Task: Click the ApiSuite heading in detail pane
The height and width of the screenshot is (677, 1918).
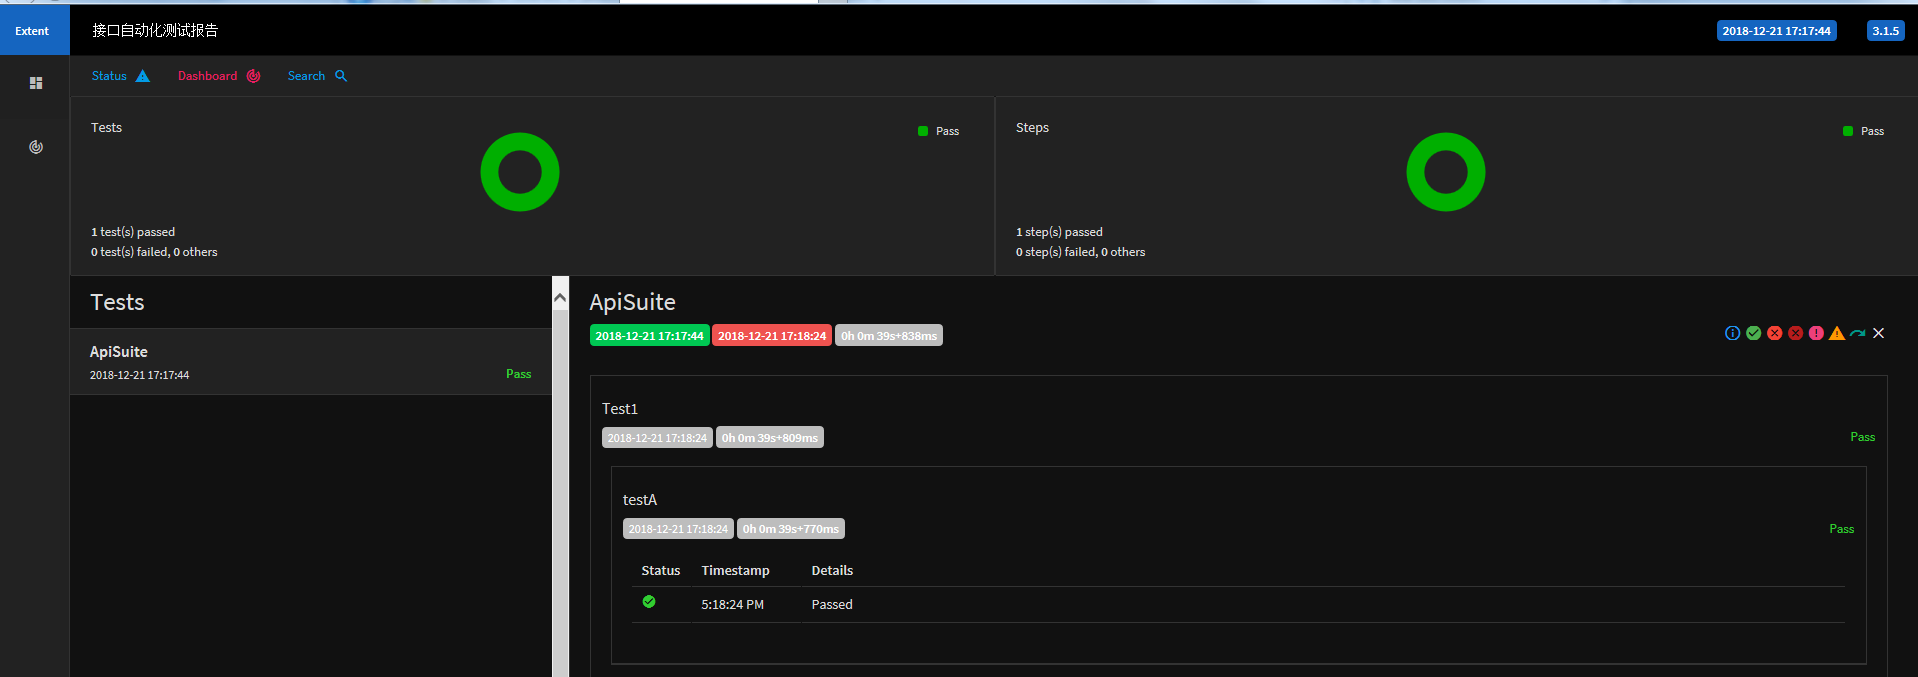Action: (632, 302)
